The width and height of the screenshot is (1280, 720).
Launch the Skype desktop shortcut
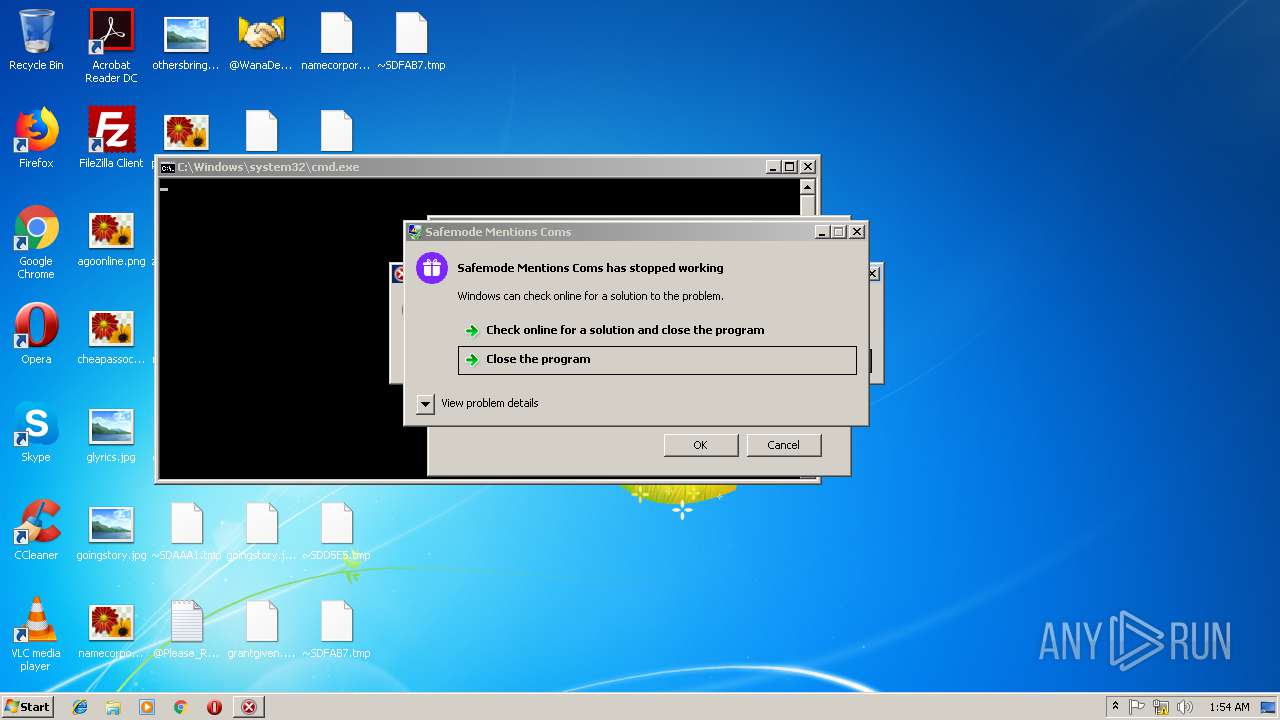click(x=36, y=432)
